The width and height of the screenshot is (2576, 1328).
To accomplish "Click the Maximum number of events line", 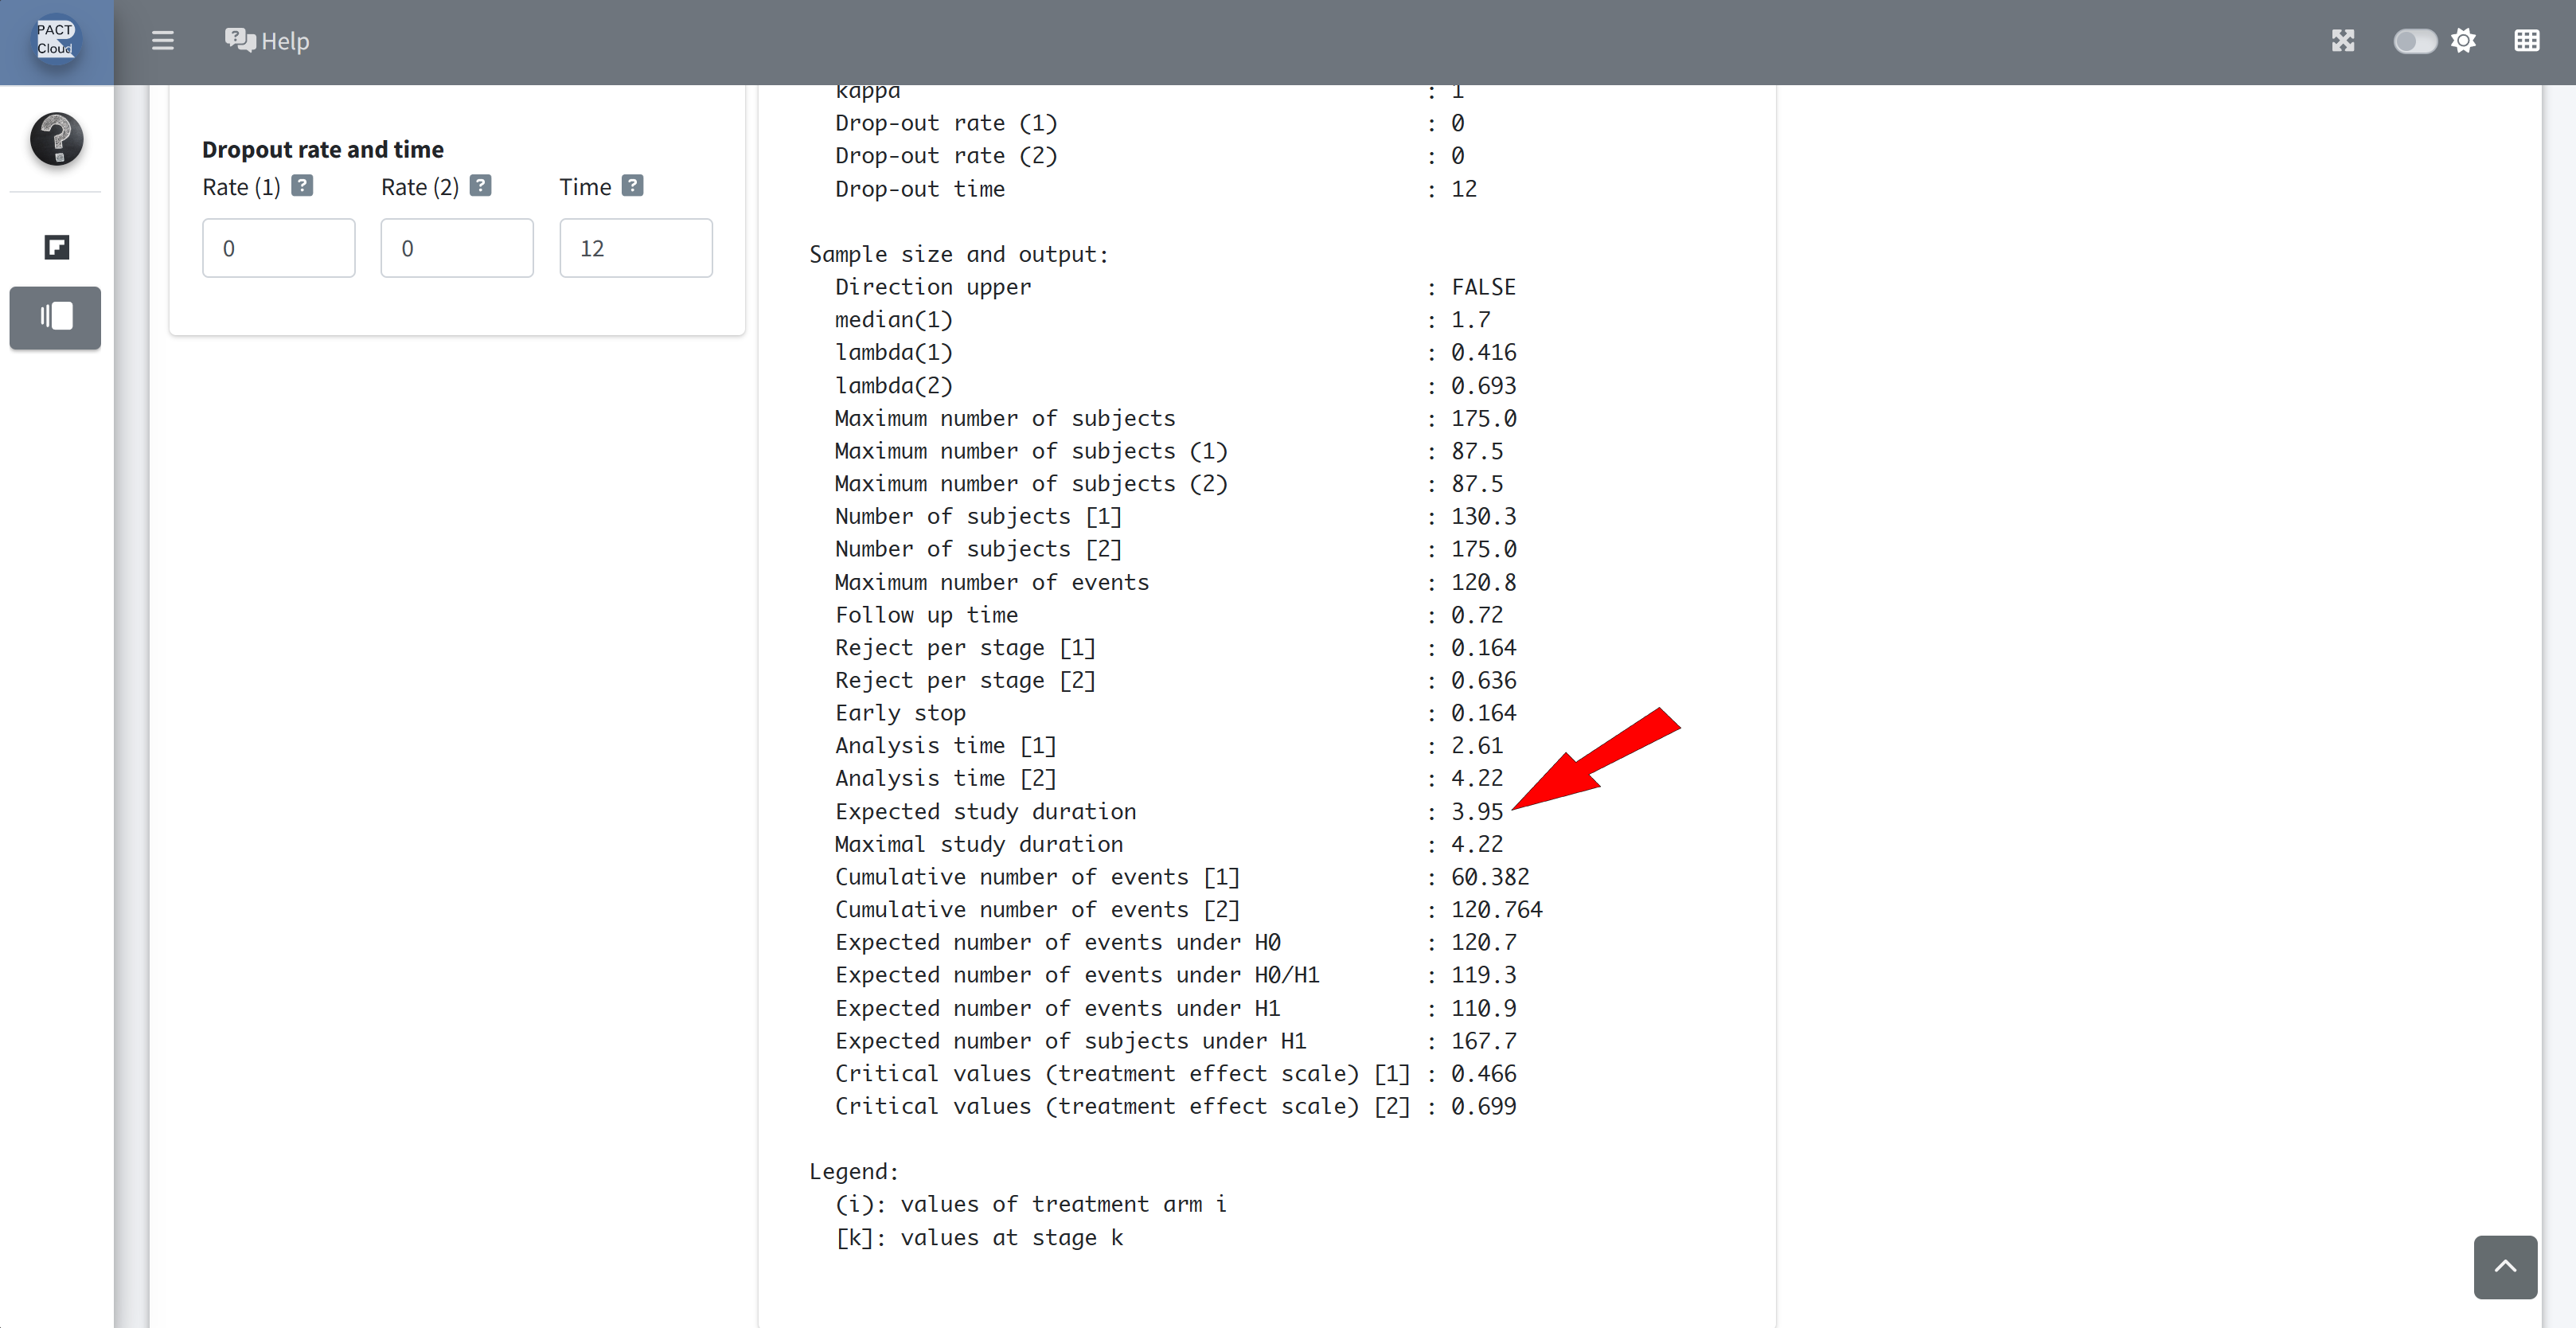I will (992, 582).
